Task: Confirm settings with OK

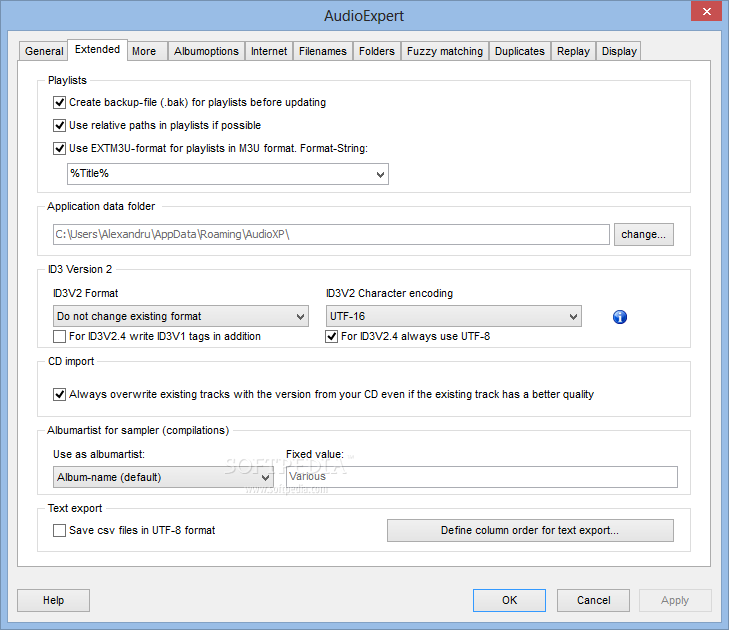Action: tap(509, 600)
